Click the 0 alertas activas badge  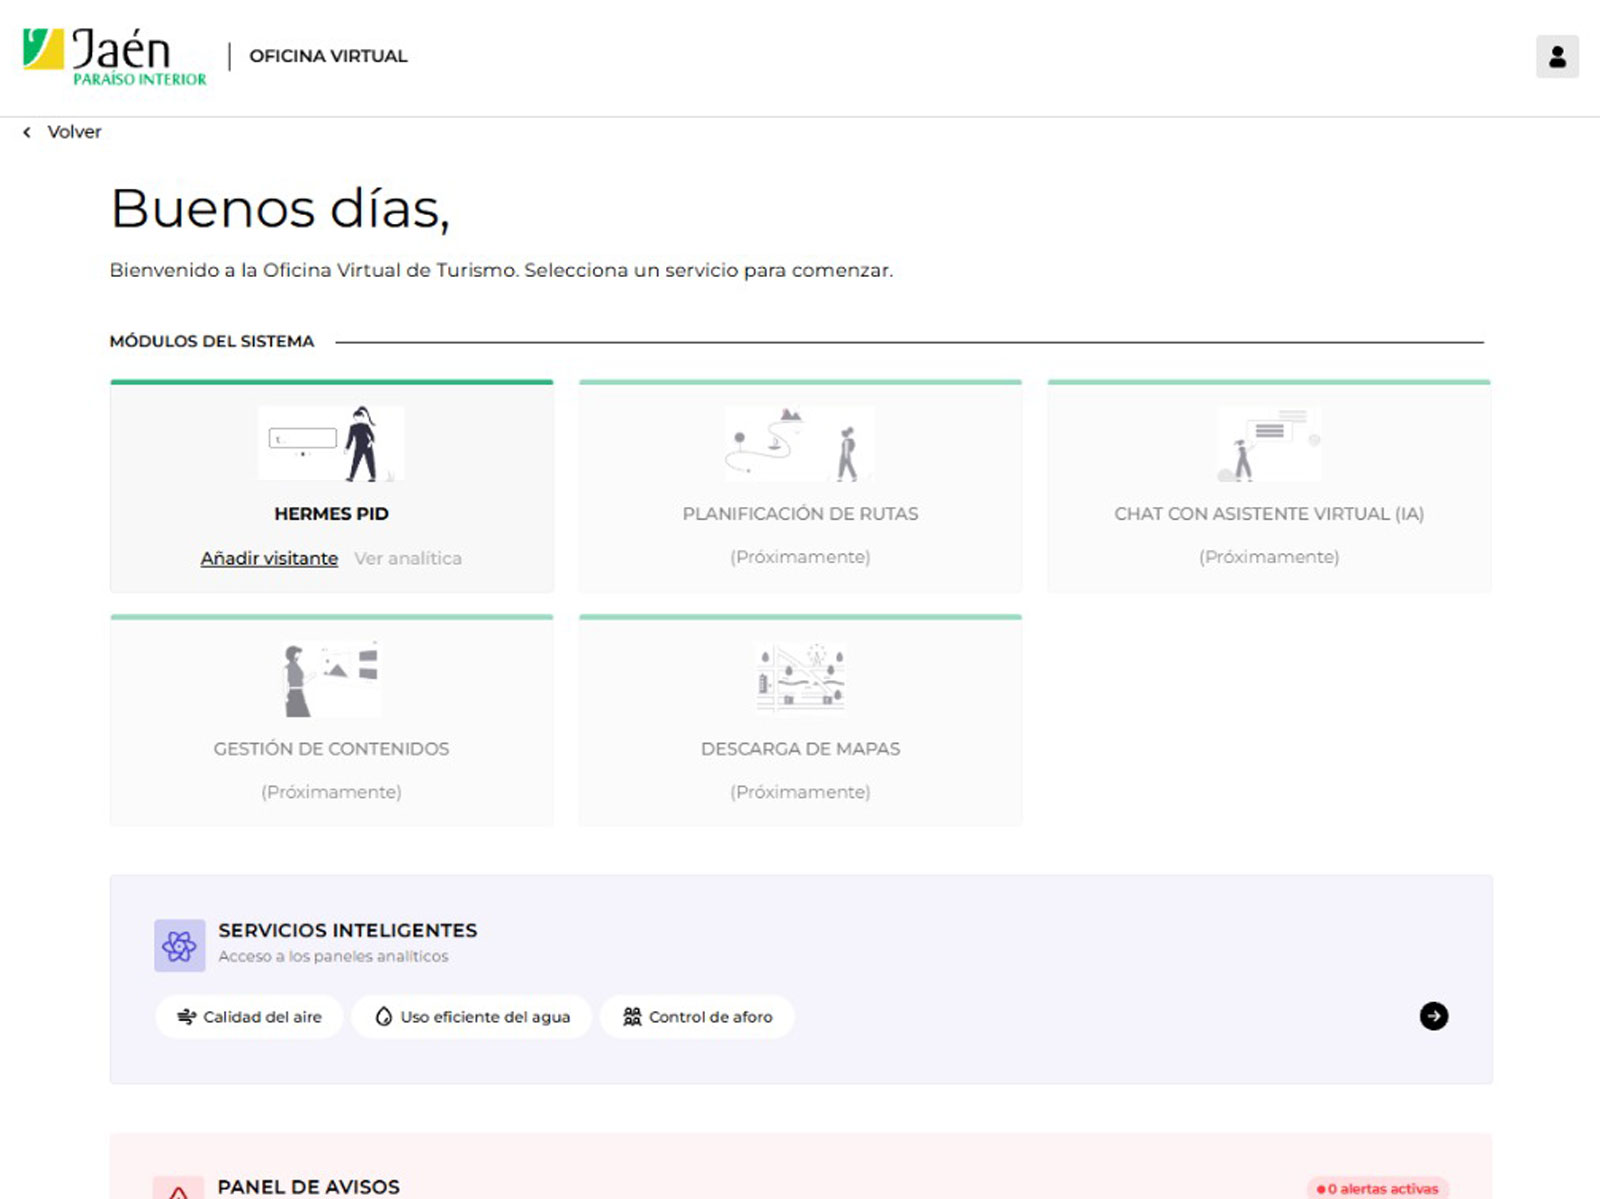click(x=1378, y=1188)
